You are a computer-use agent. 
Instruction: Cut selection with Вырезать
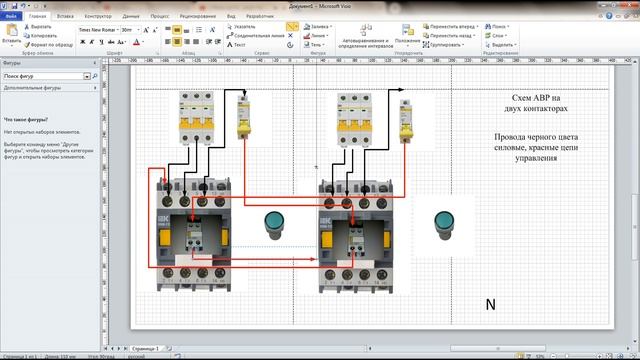[x=38, y=27]
